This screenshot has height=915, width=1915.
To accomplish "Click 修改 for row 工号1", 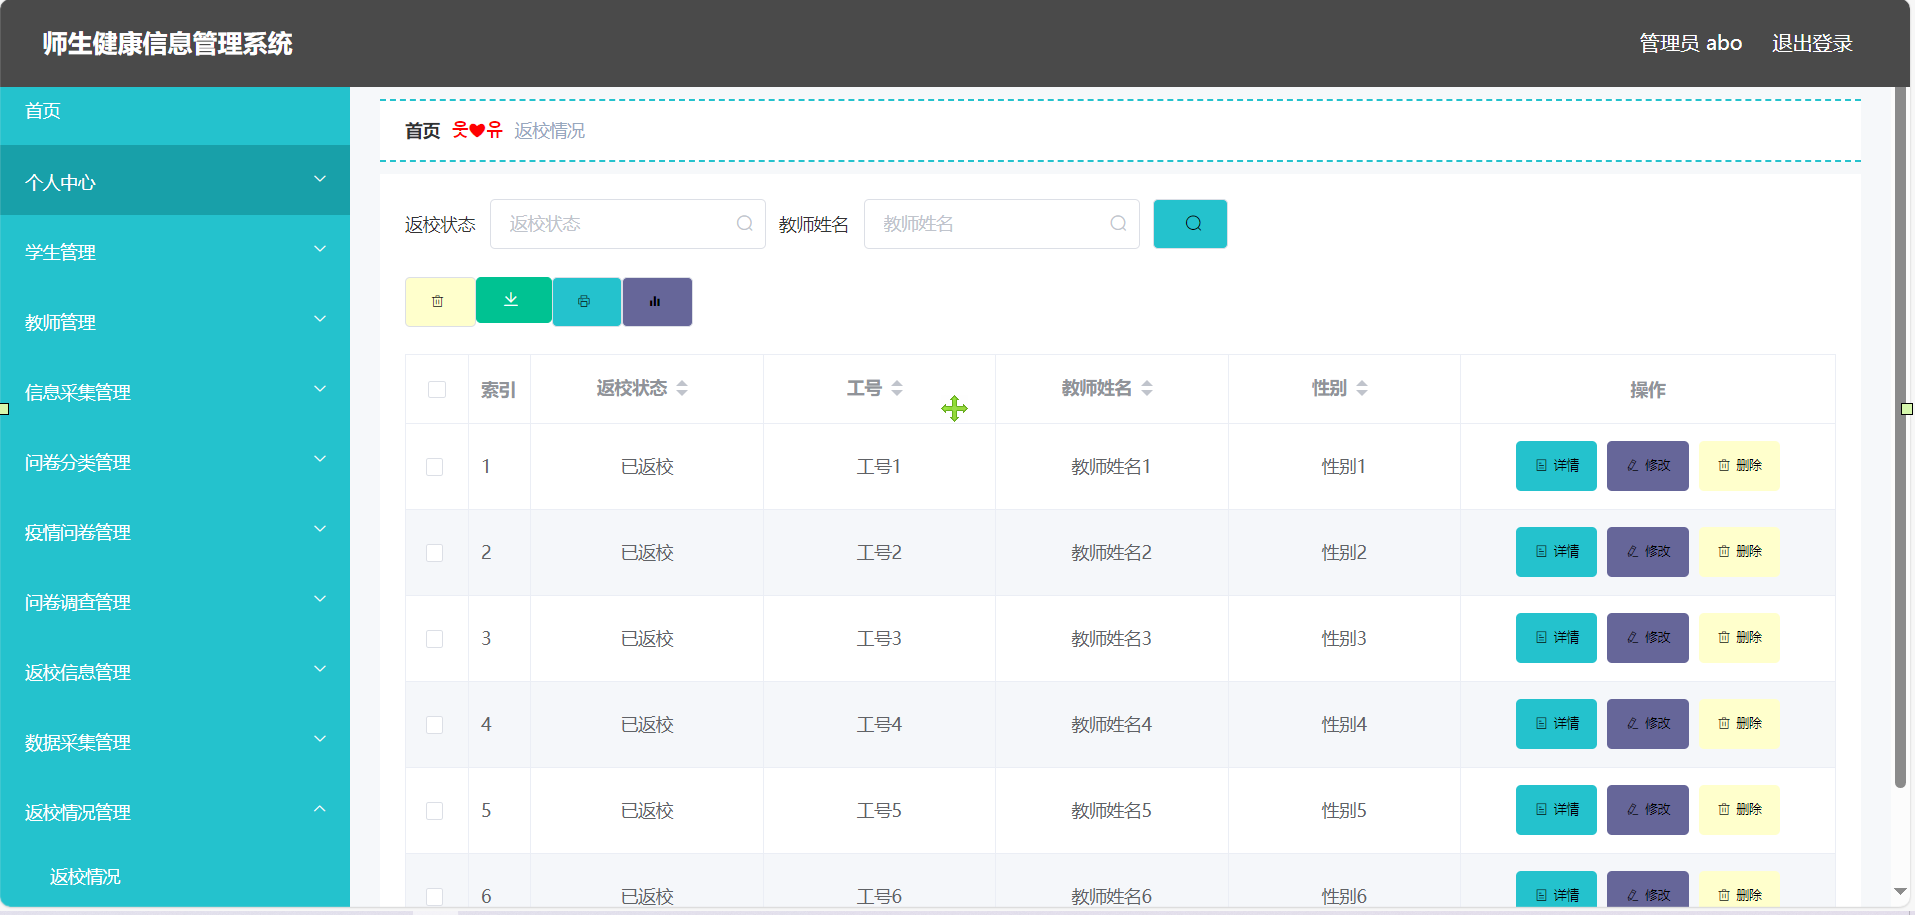I will 1647,466.
